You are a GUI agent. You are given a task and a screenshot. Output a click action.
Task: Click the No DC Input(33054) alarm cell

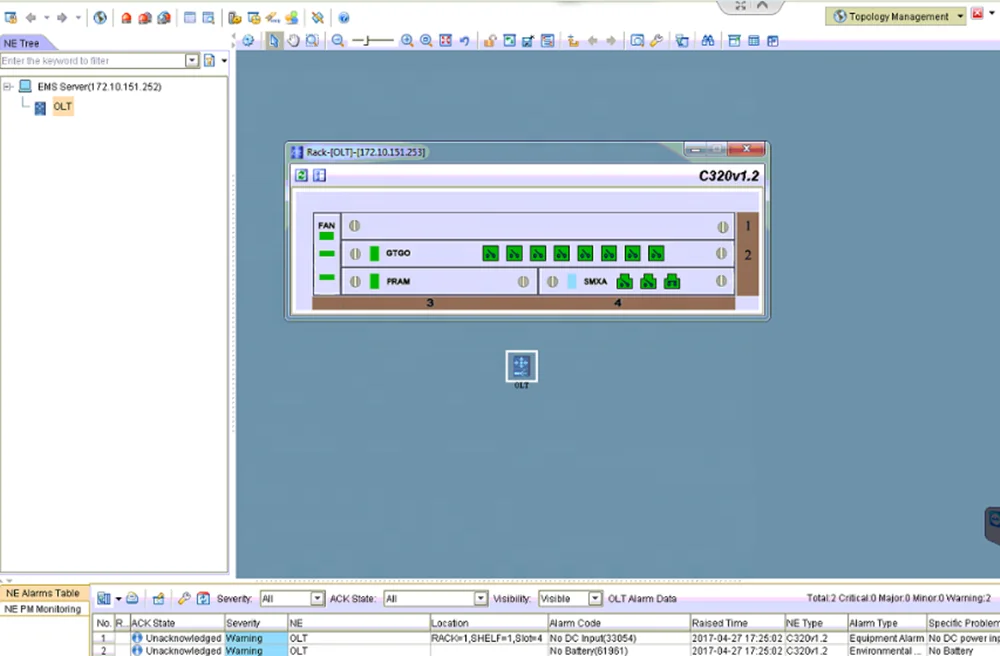coord(618,638)
